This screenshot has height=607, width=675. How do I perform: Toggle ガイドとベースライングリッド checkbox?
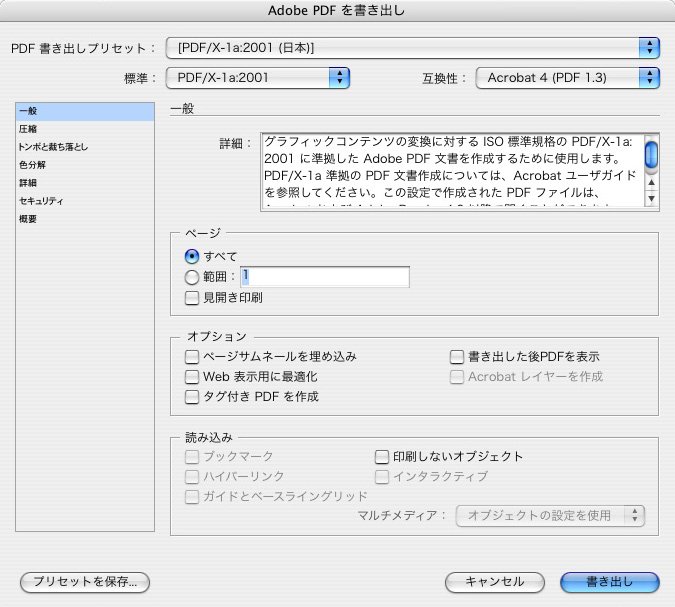point(192,496)
